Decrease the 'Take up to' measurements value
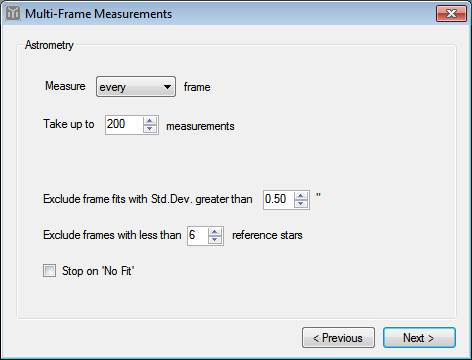Image resolution: width=472 pixels, height=360 pixels. (150, 129)
